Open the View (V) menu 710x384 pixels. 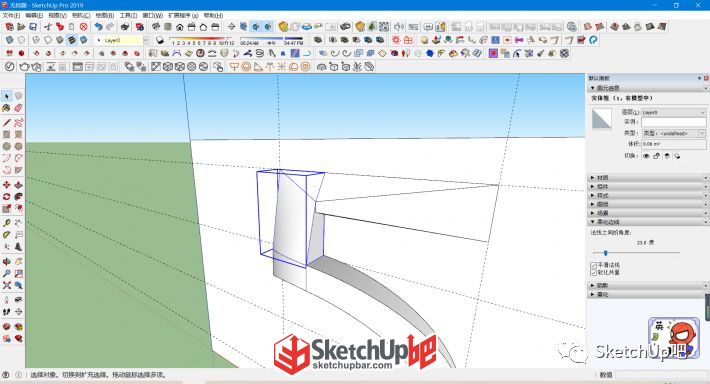tap(58, 15)
